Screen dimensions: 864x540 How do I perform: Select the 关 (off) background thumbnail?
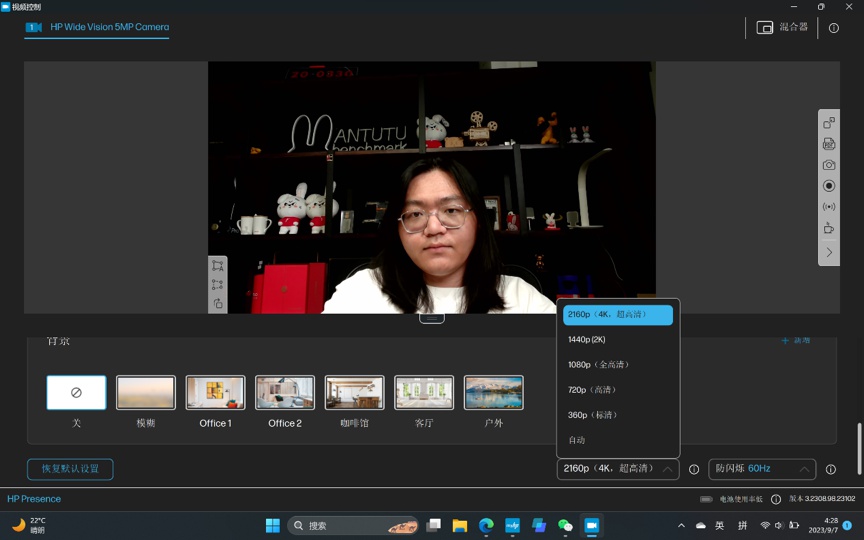77,392
